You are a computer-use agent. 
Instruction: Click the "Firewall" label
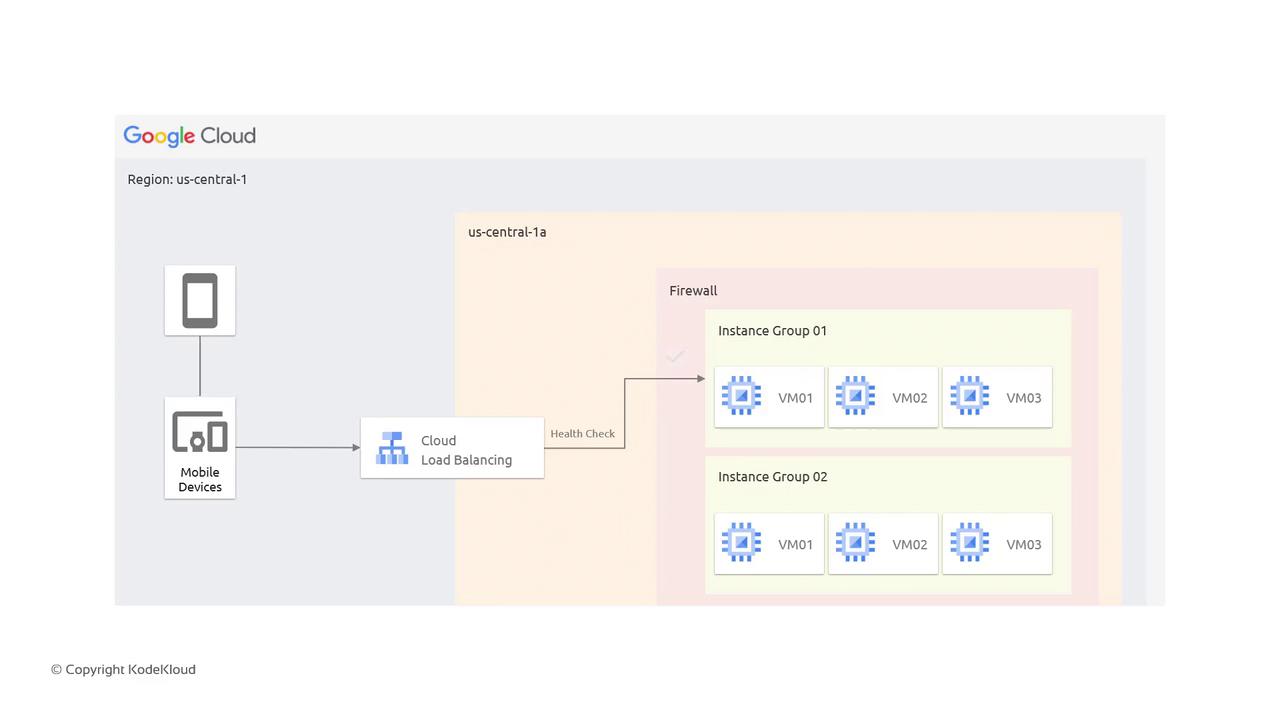693,291
